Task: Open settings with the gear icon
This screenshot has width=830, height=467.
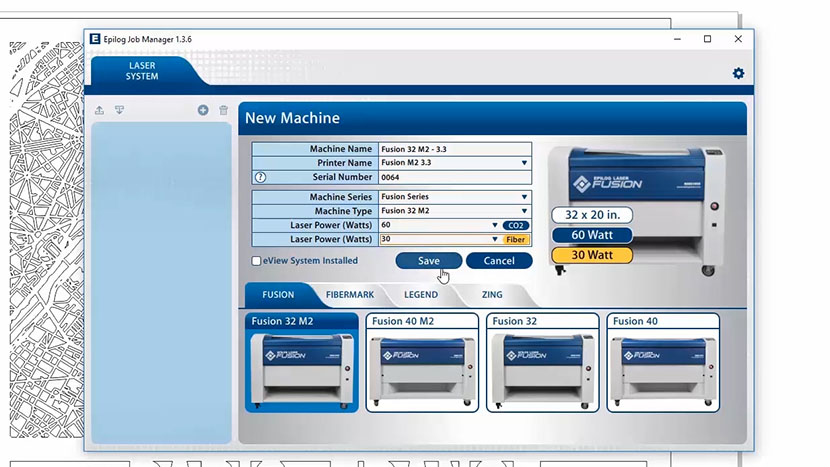Action: [738, 73]
